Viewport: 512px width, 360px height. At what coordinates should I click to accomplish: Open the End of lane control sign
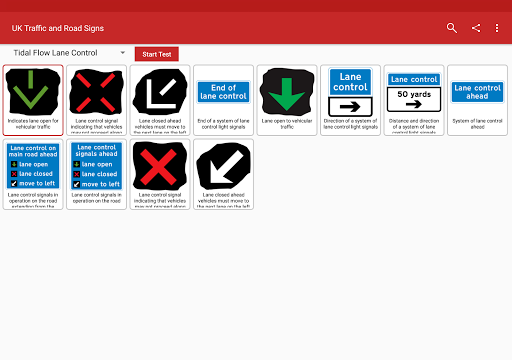(x=223, y=100)
